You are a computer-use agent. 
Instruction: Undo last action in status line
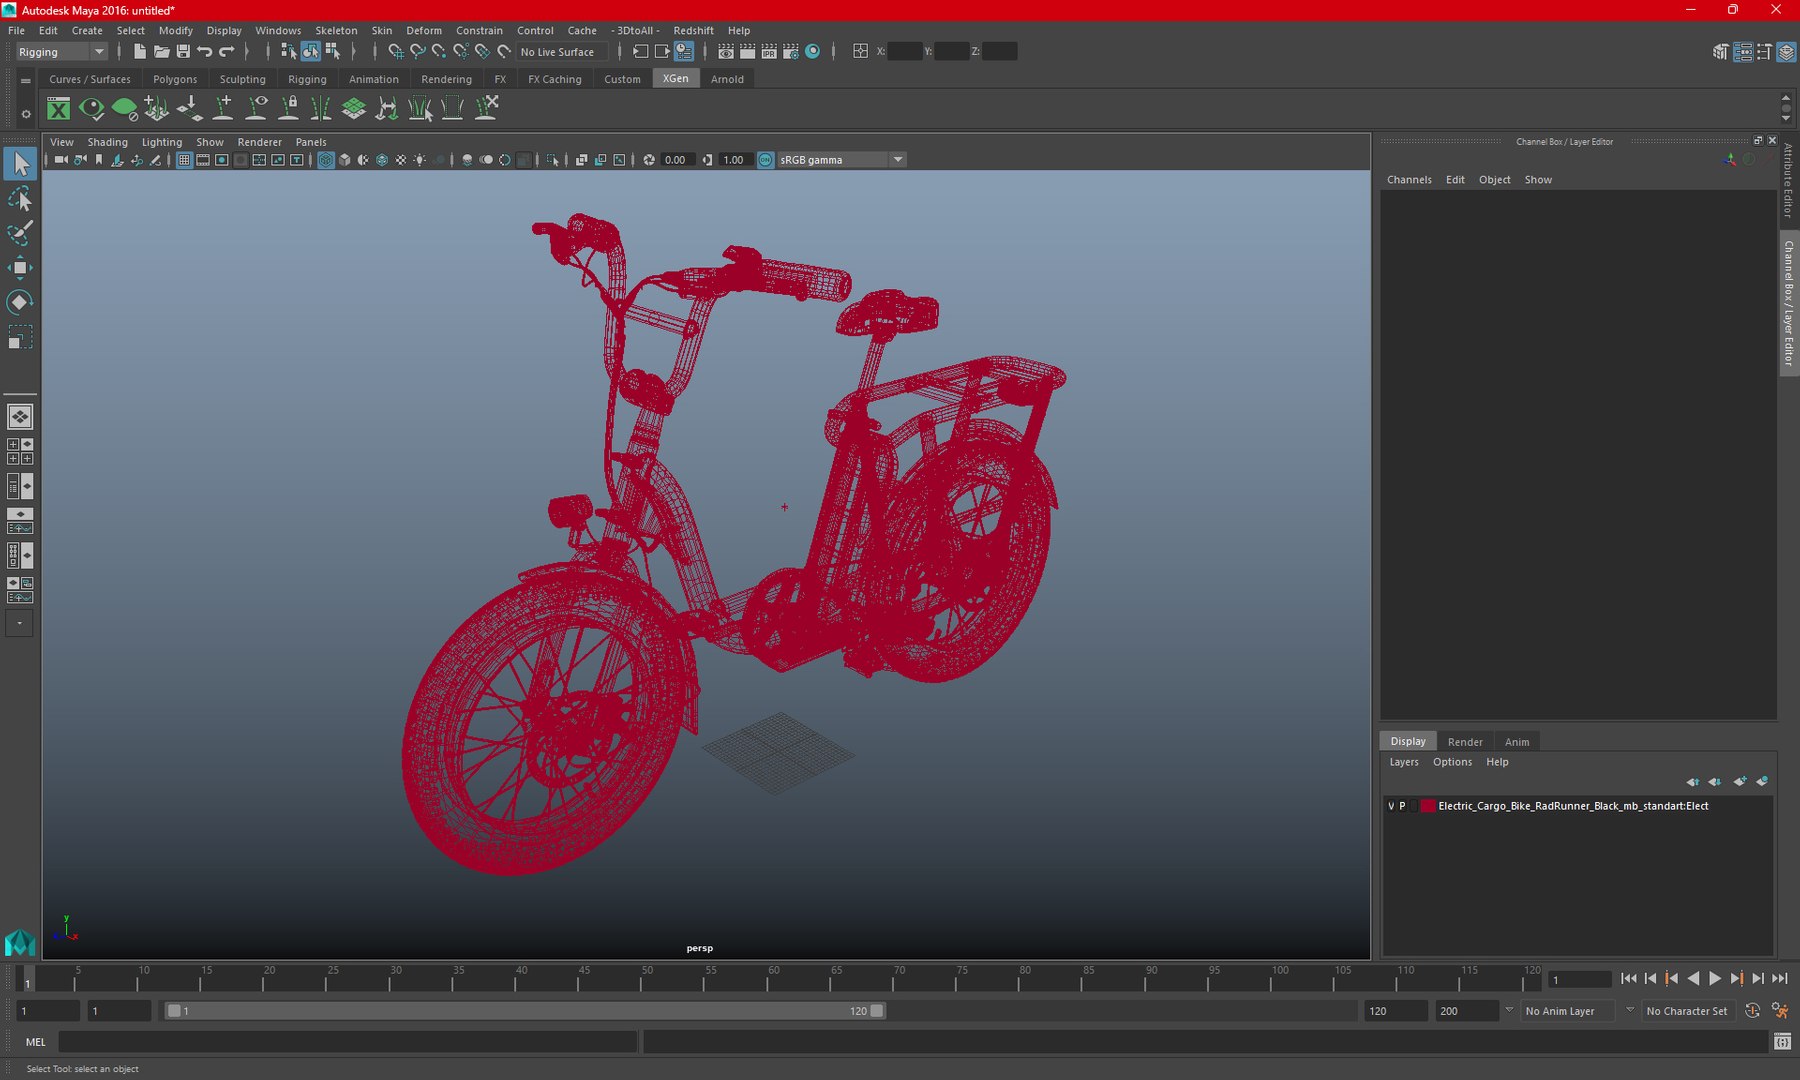tap(205, 51)
